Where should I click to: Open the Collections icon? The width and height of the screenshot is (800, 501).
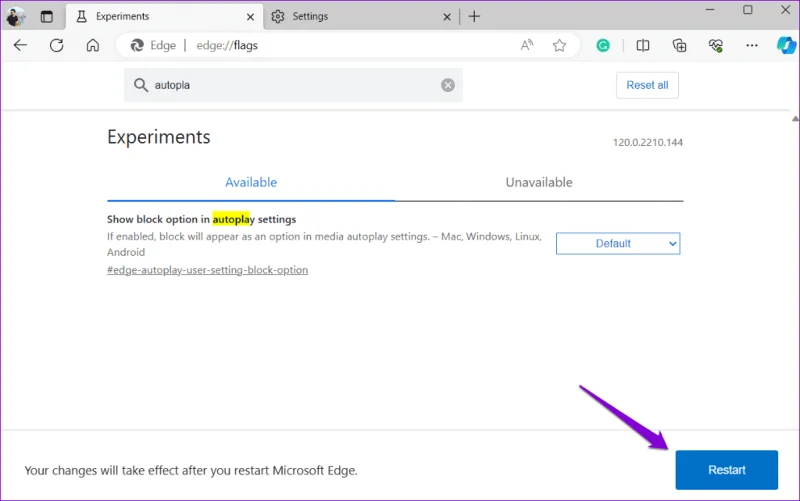tap(679, 45)
